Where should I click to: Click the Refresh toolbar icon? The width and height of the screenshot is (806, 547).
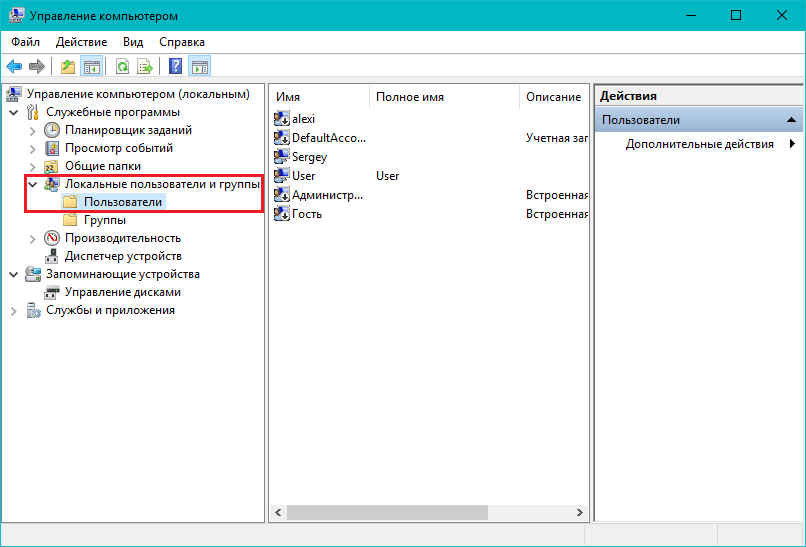(x=122, y=66)
